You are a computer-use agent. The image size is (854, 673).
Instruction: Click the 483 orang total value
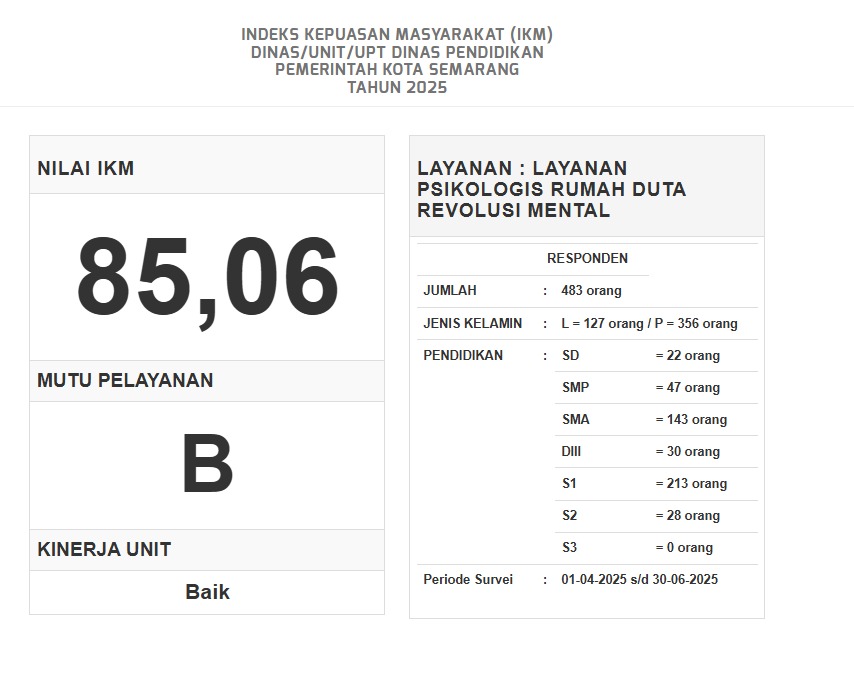click(591, 291)
